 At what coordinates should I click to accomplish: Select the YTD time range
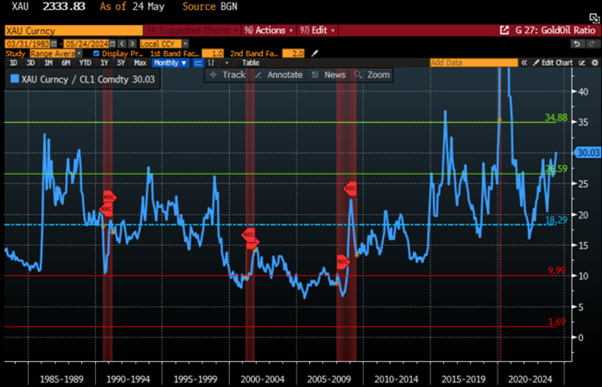(x=85, y=63)
